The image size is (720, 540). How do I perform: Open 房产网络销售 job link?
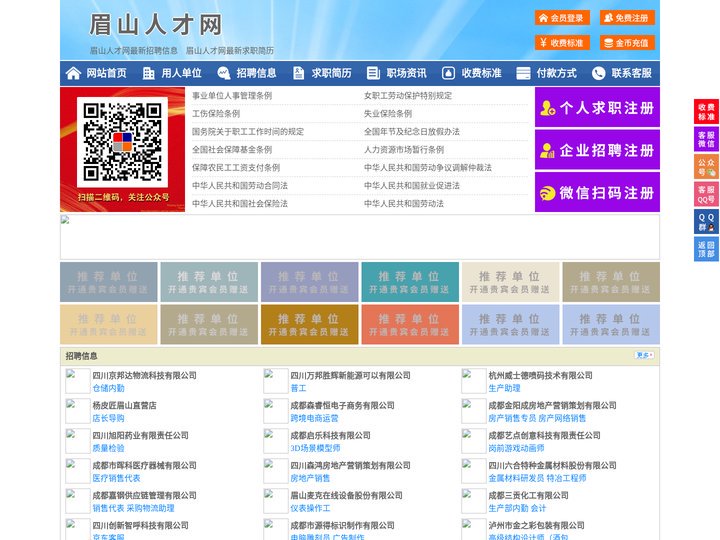click(562, 418)
